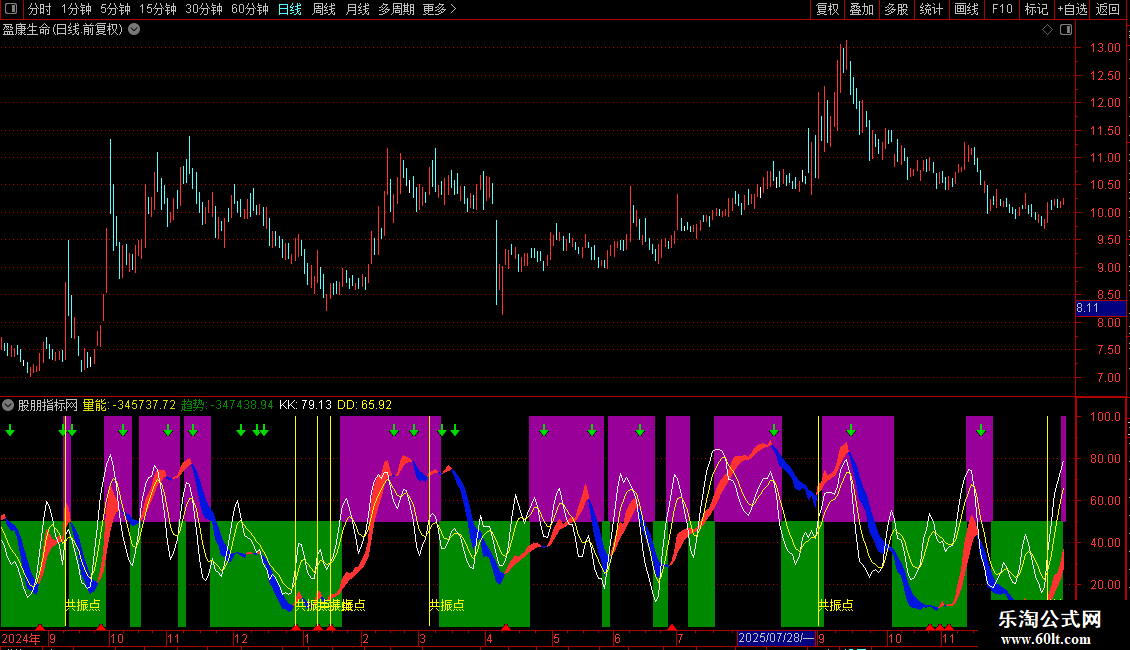The height and width of the screenshot is (650, 1130).
Task: Open the 多股 multi-stock view
Action: pos(896,9)
